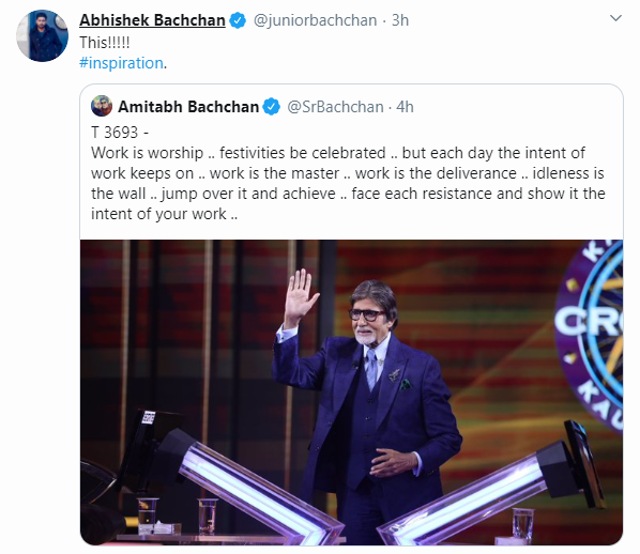
Task: Click Abhishek Bachchan's verified badge
Action: (x=238, y=20)
